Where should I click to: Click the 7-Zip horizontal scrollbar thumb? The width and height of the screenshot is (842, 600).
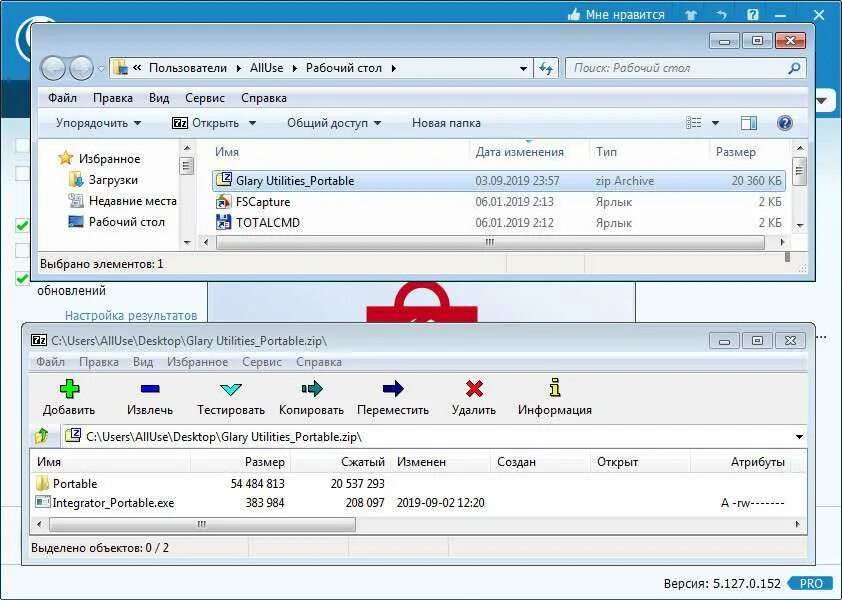click(x=202, y=524)
